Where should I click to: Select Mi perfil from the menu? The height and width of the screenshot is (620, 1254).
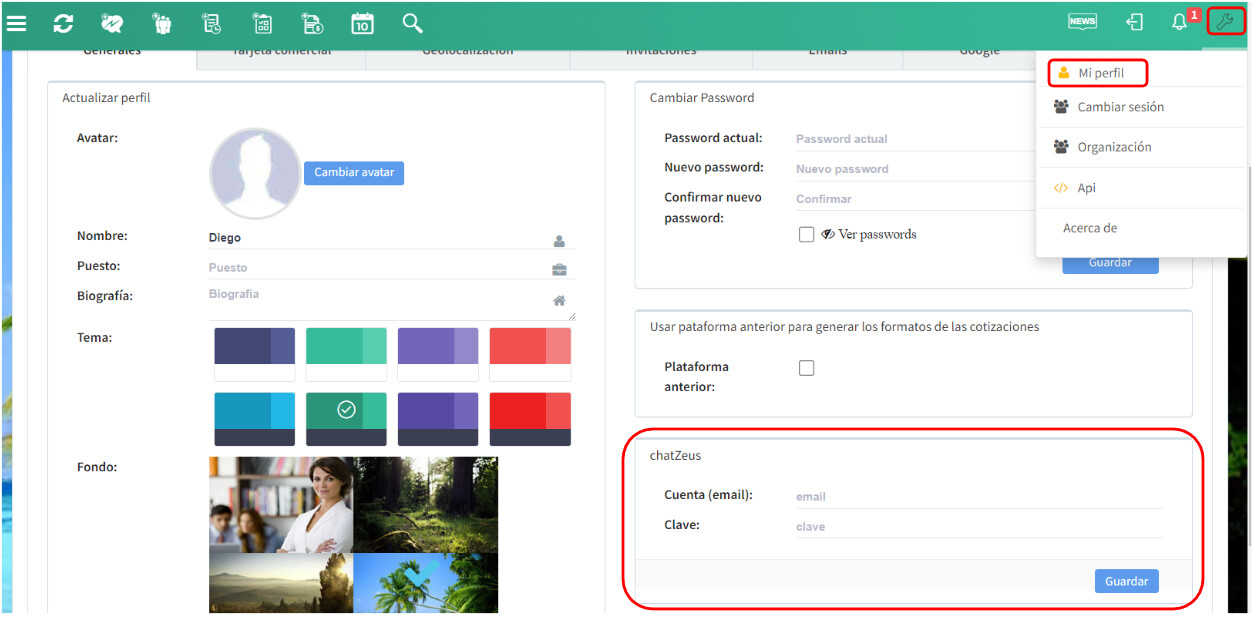pos(1100,73)
